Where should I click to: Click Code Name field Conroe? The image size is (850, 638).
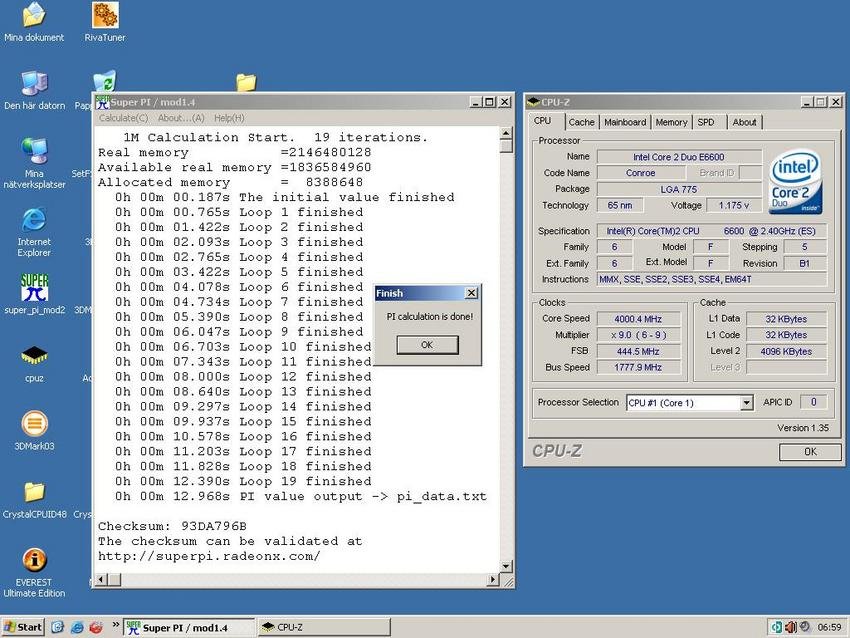point(641,173)
